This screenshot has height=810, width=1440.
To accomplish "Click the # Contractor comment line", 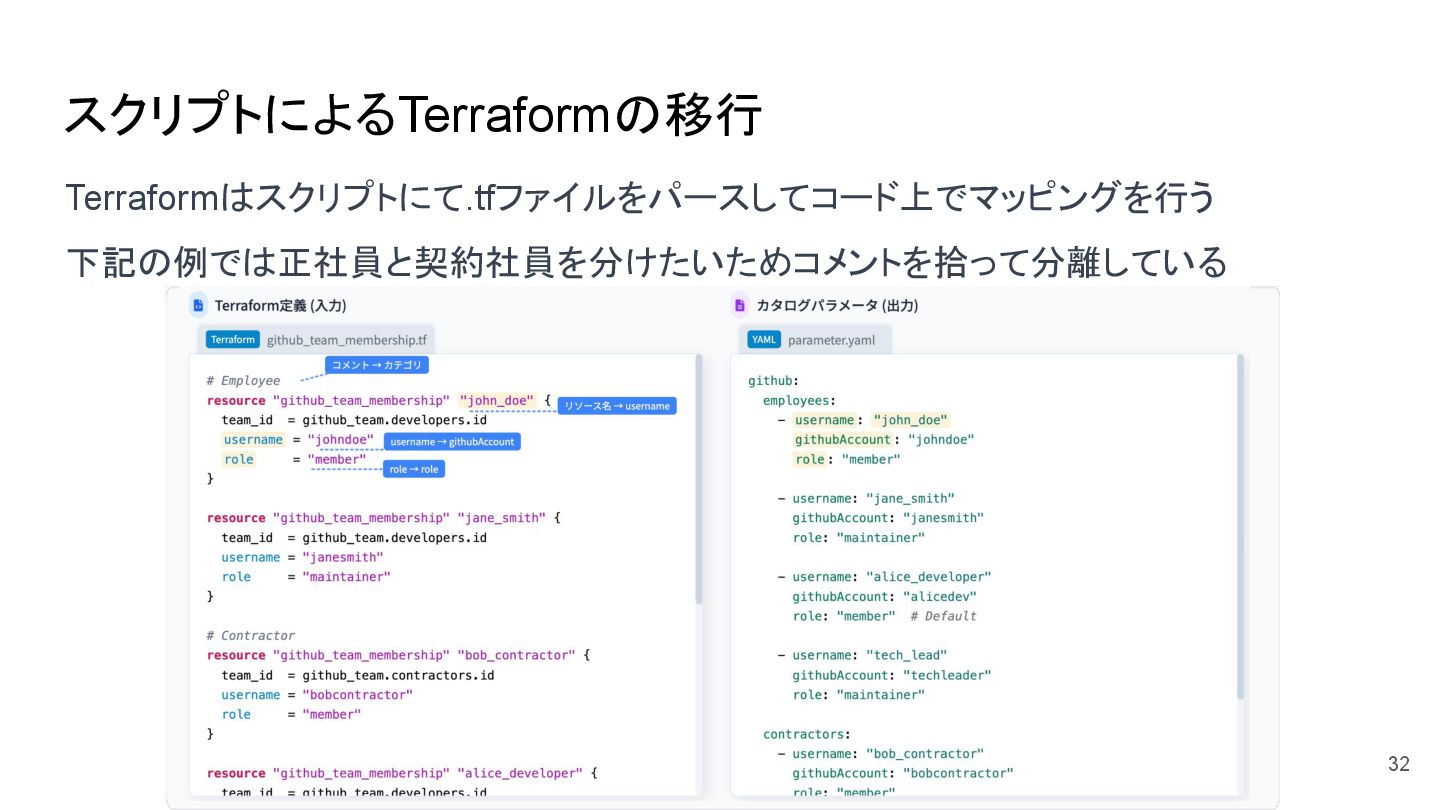I will (x=250, y=635).
